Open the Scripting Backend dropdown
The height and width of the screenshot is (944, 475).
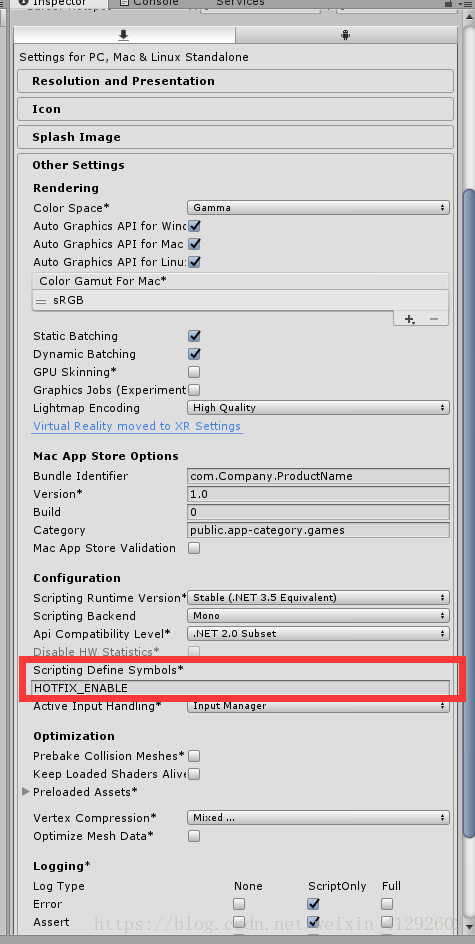point(318,616)
